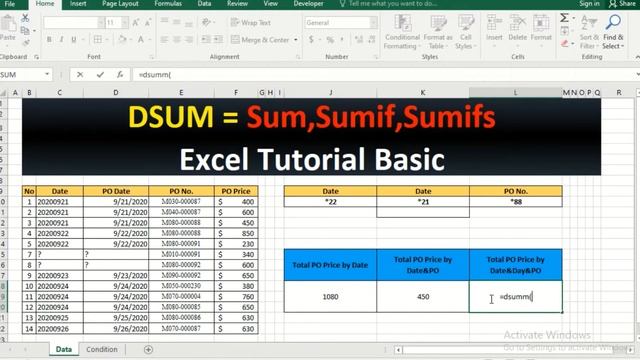Increase font size with larger A icon
640x360 pixels.
[x=136, y=22]
